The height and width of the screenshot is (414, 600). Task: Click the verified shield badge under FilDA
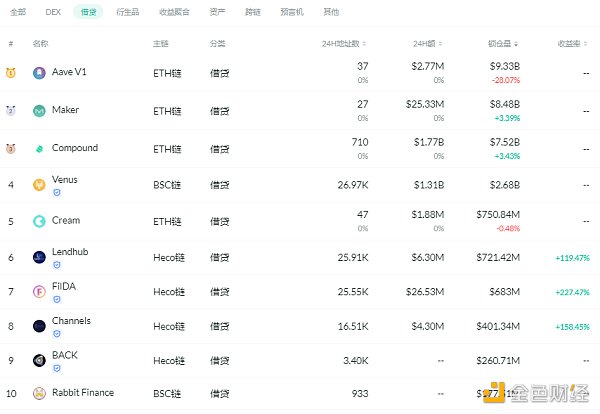[57, 299]
